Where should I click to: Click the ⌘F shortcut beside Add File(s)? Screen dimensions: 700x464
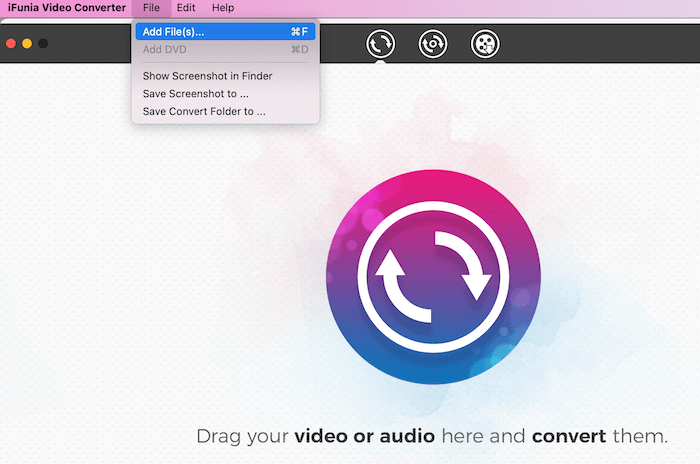pos(299,32)
